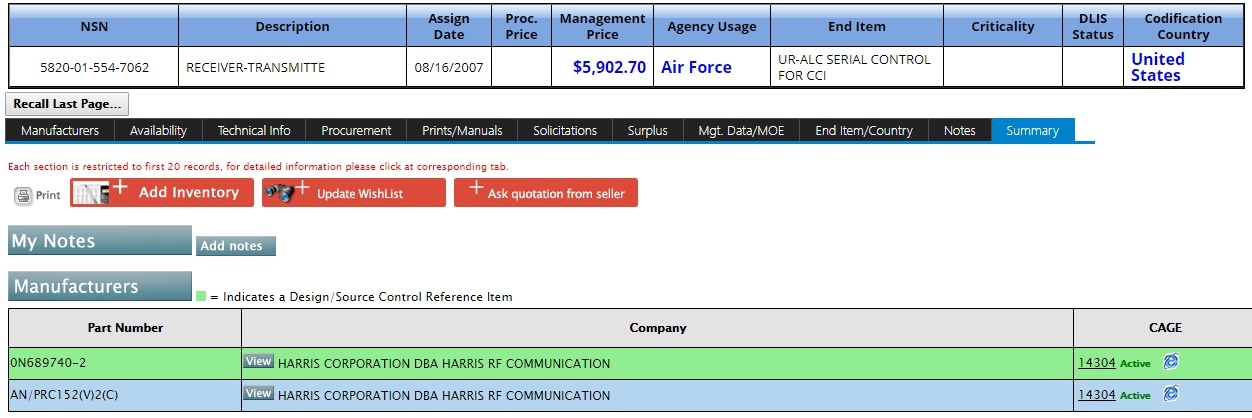Click Update WishList button
The width and height of the screenshot is (1252, 418).
coord(354,193)
